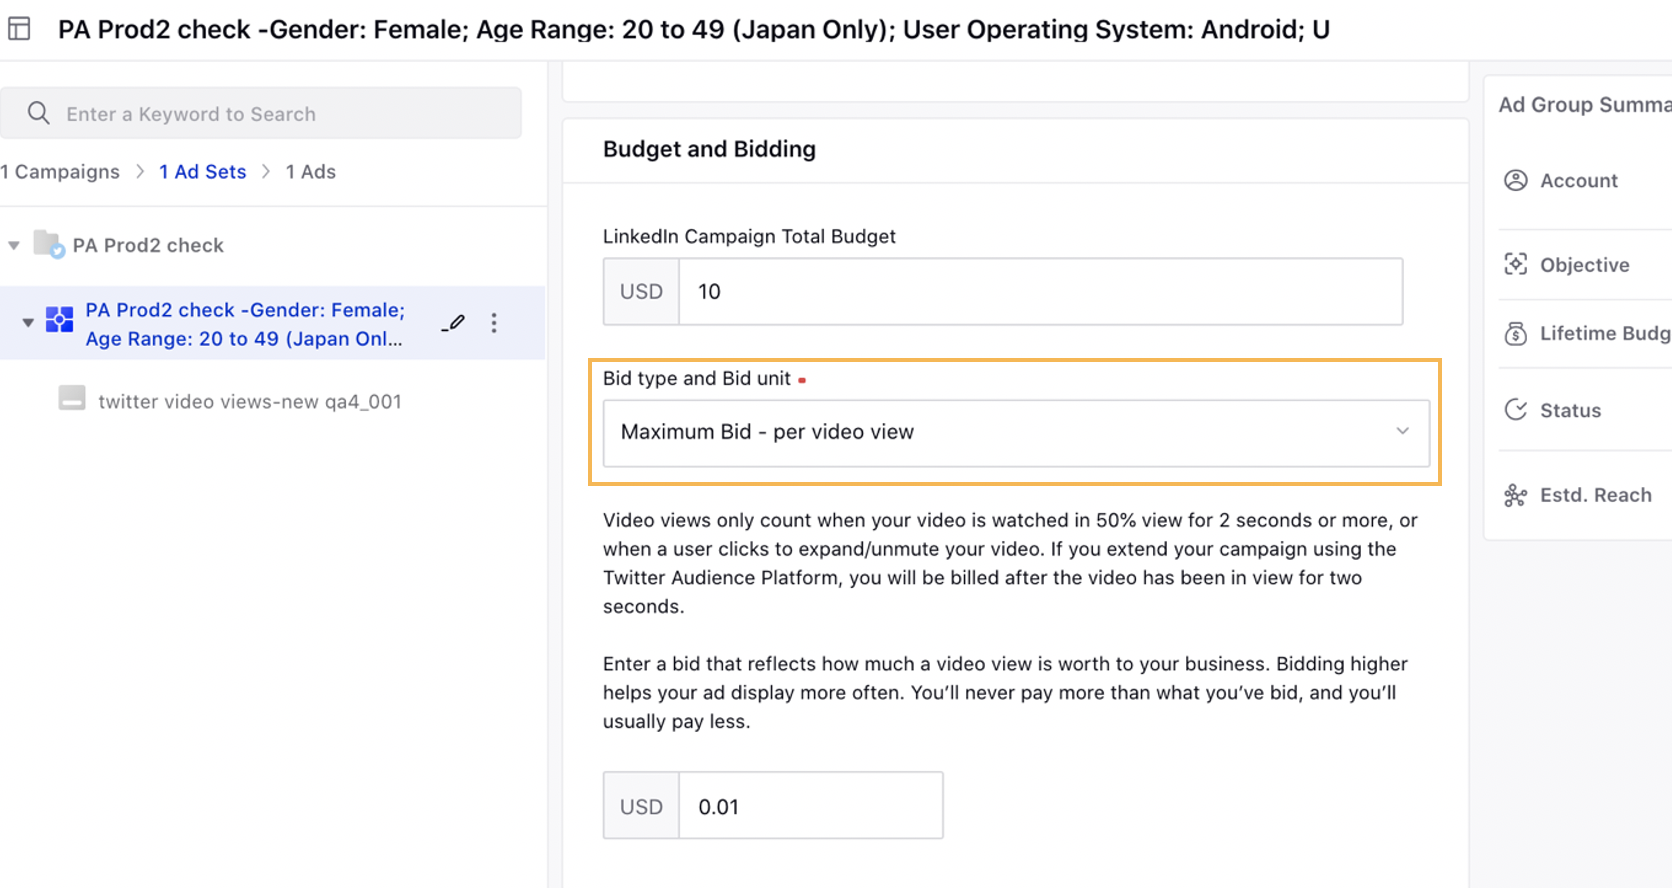This screenshot has width=1672, height=888.
Task: Click the Status circular icon
Action: coord(1516,410)
